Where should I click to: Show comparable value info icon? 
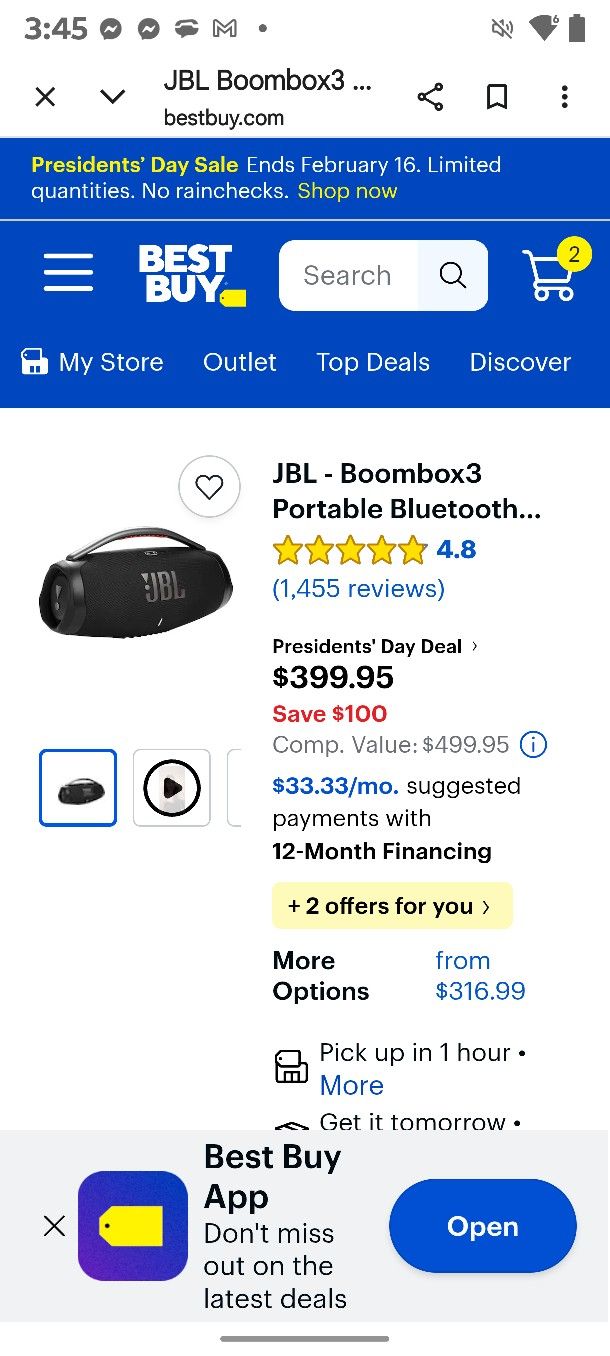click(x=534, y=745)
